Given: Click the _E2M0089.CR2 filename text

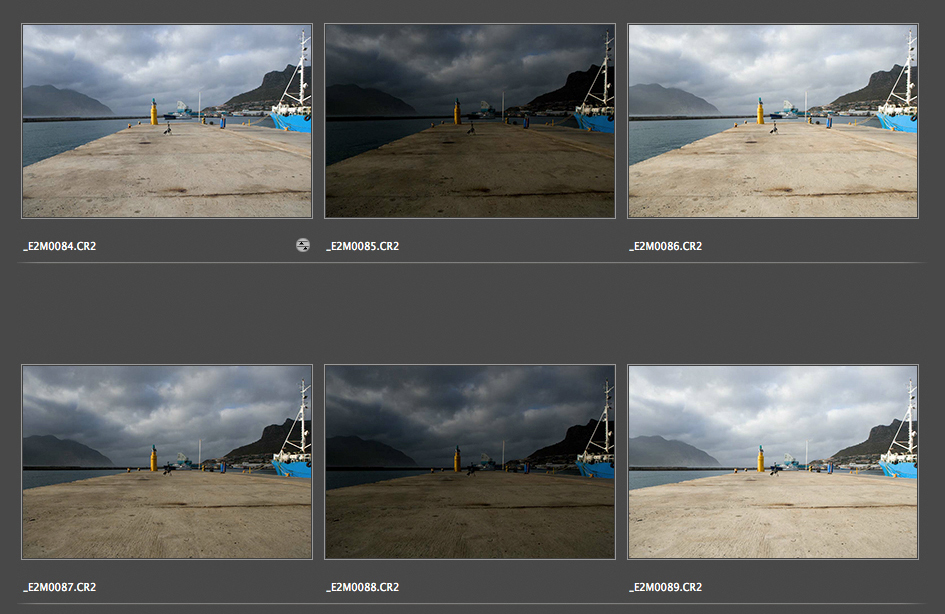Looking at the screenshot, I should tap(666, 587).
